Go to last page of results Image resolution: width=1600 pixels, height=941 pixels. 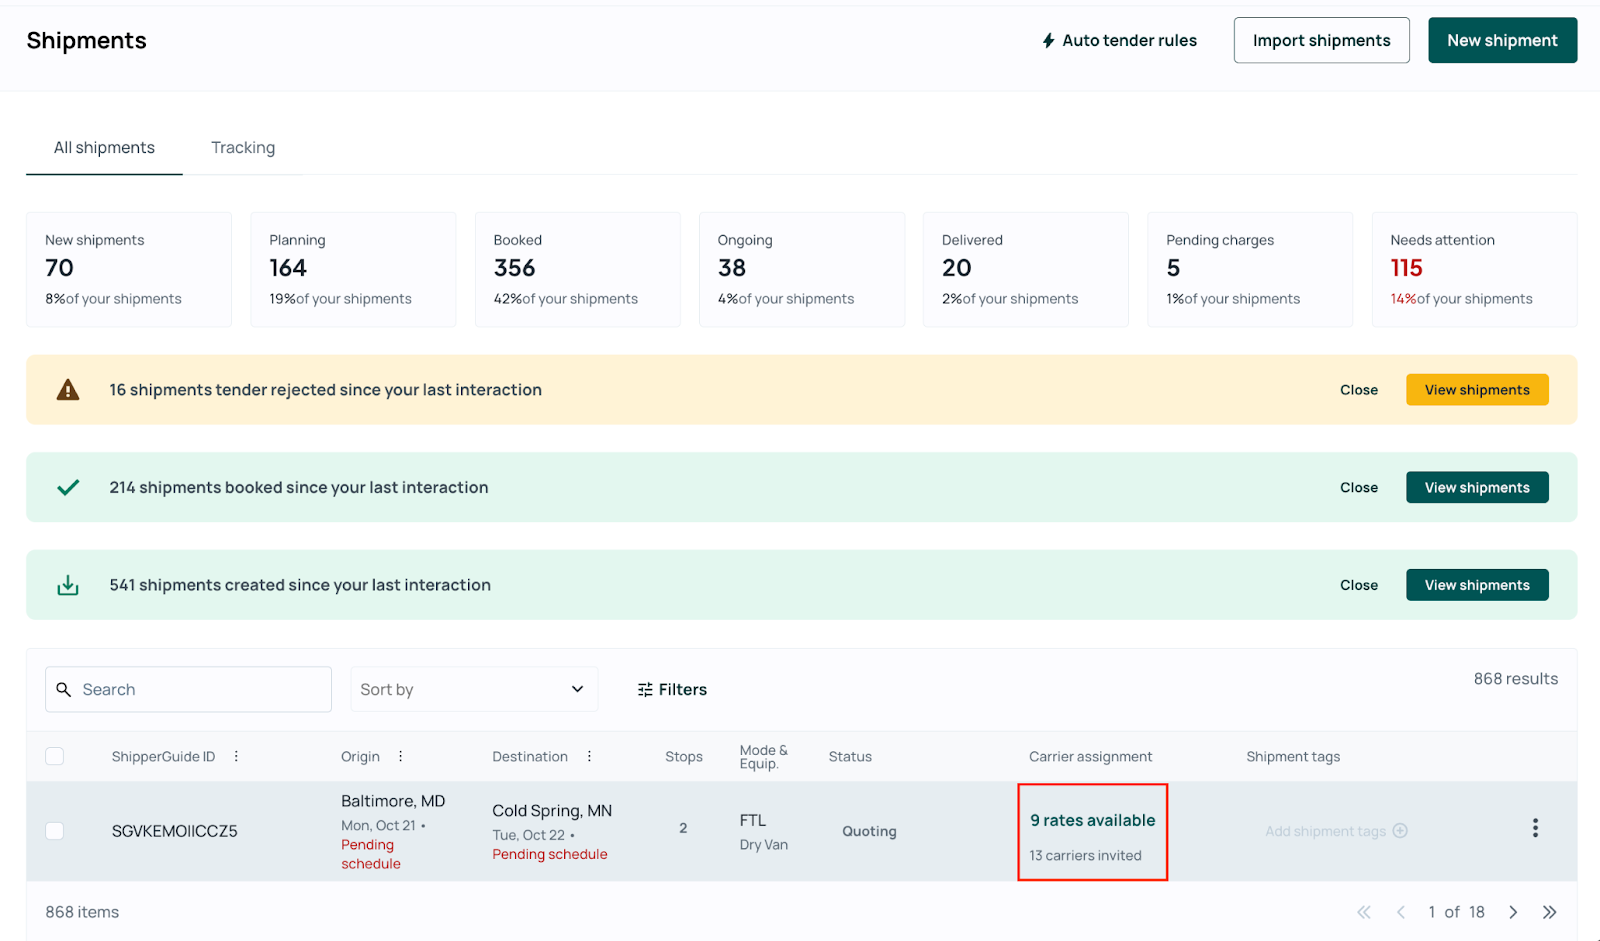pos(1550,912)
